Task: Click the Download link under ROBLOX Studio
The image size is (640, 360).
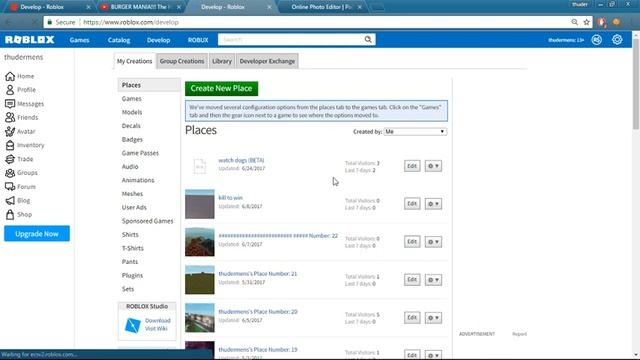Action: pyautogui.click(x=158, y=321)
